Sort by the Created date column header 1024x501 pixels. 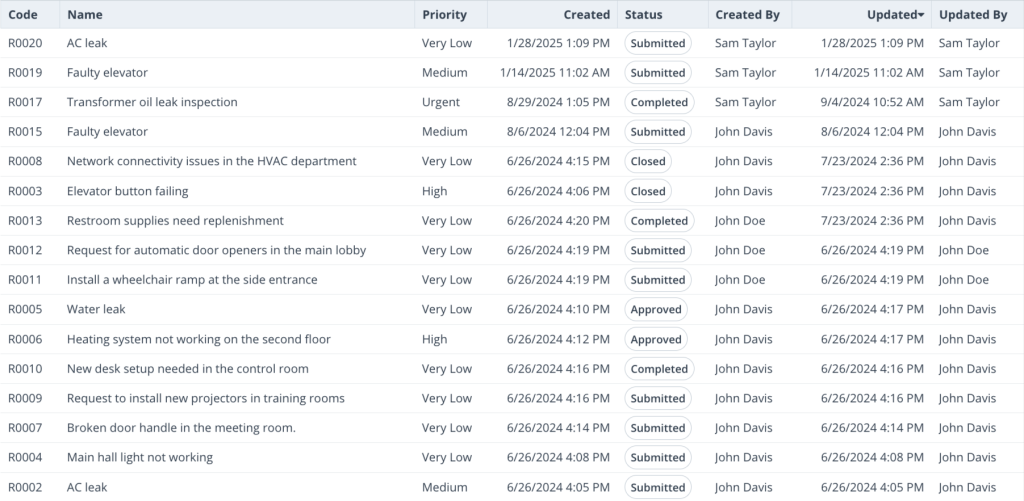(x=586, y=15)
